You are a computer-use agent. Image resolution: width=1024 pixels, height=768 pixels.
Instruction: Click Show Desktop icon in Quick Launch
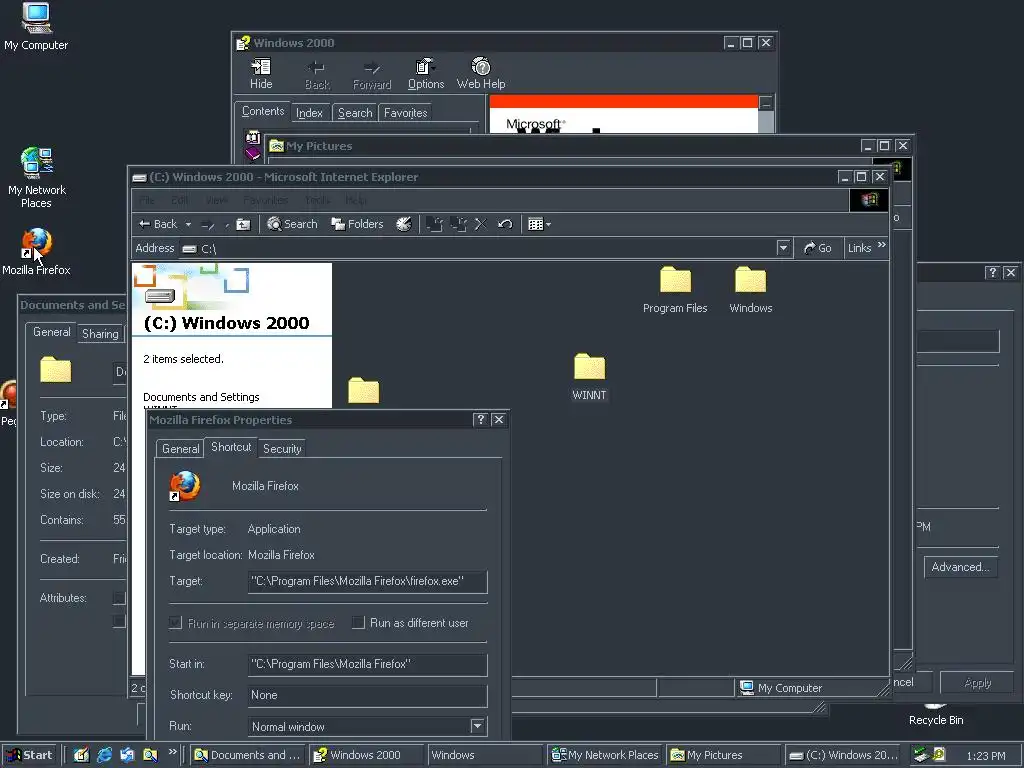click(81, 755)
